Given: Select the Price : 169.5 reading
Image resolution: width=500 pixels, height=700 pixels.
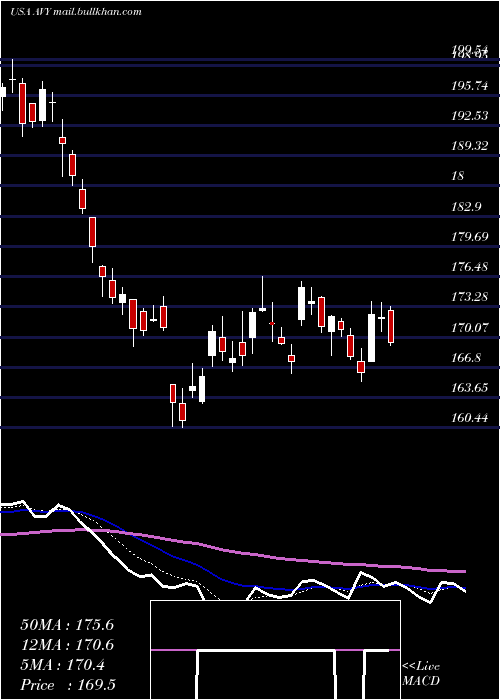Looking at the screenshot, I should click(68, 685).
